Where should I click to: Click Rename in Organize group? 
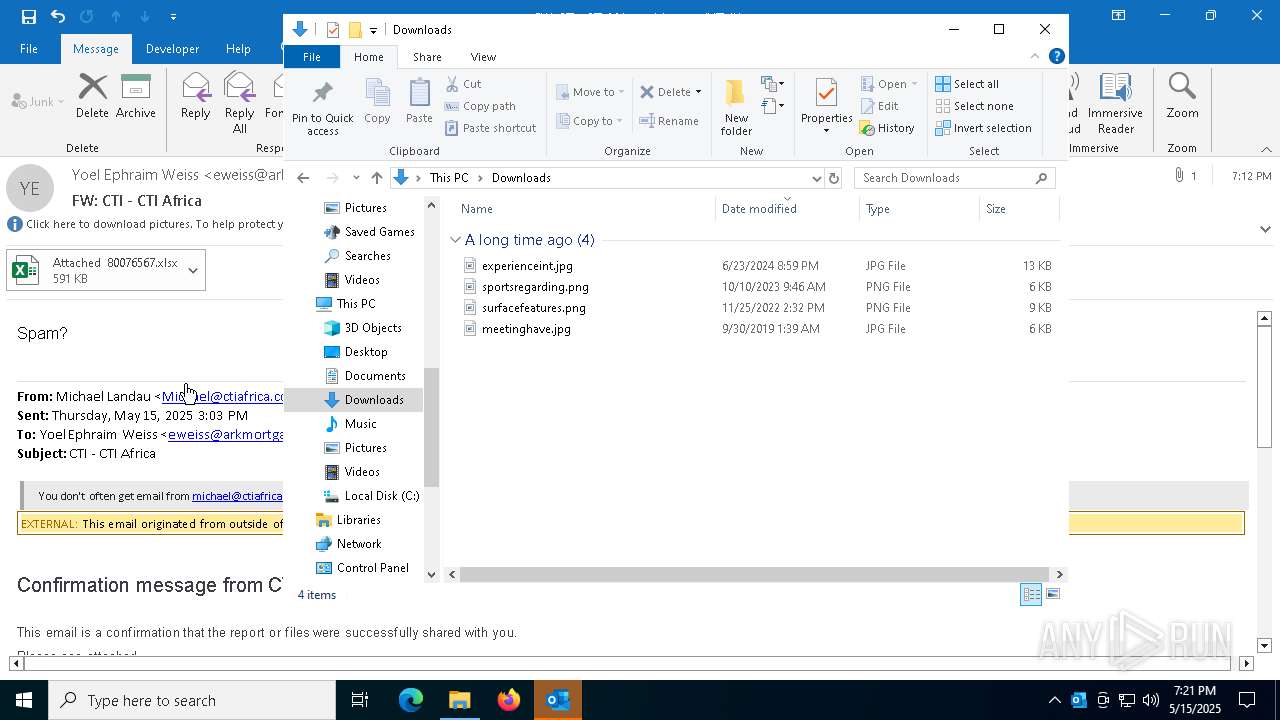669,121
